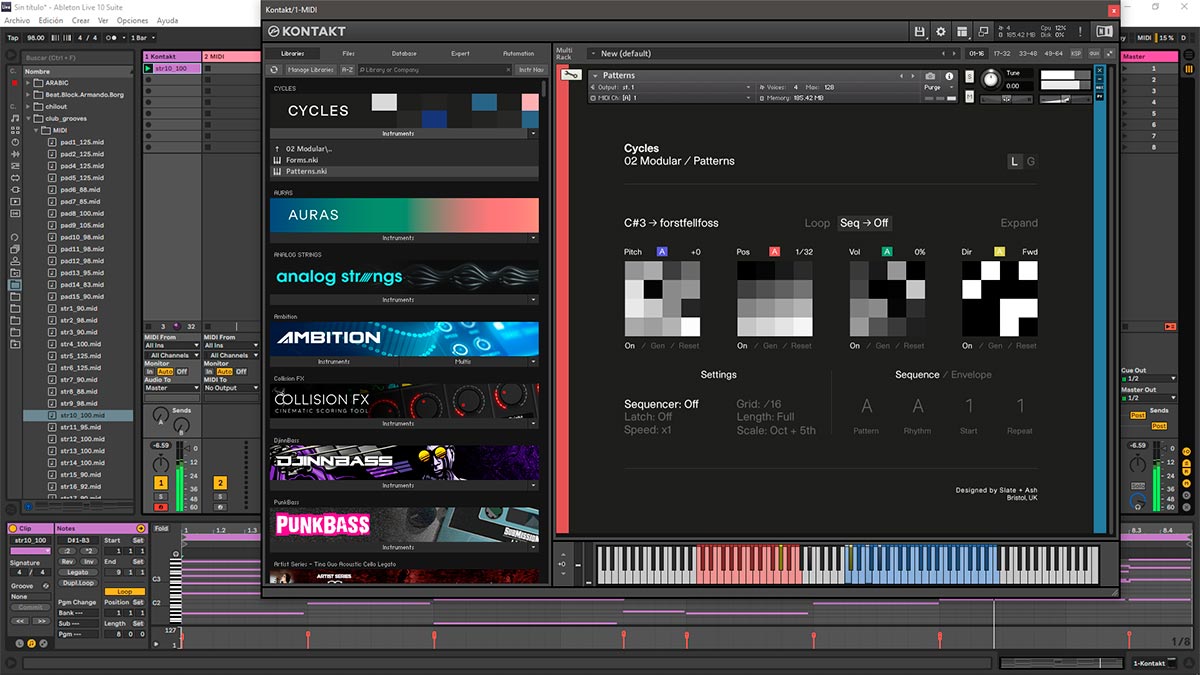This screenshot has width=1200, height=675.
Task: Click Seq → Off mode button
Action: click(864, 223)
